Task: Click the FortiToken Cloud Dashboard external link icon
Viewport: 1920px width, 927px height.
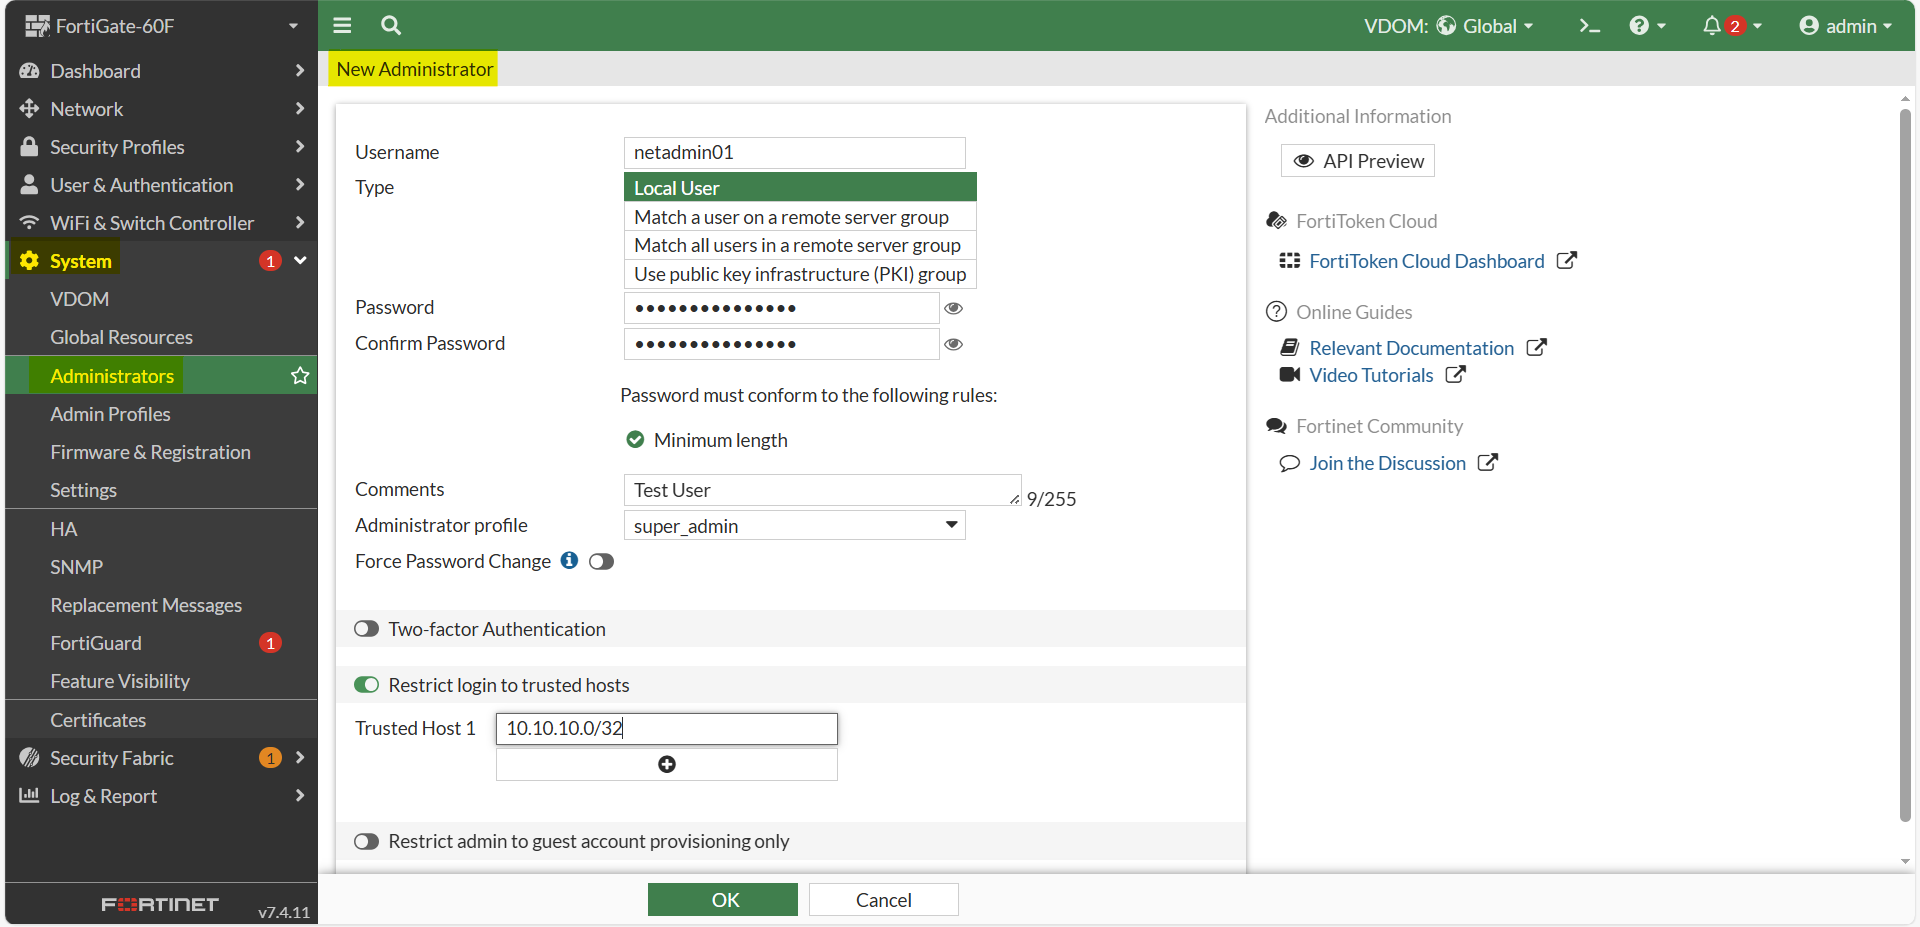Action: coord(1567,261)
